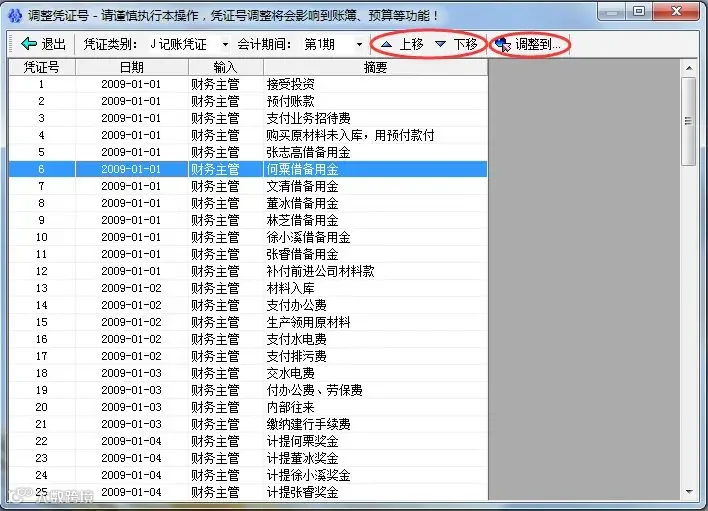708x511 pixels.
Task: Click voucher number 13 cell
Action: pos(42,288)
